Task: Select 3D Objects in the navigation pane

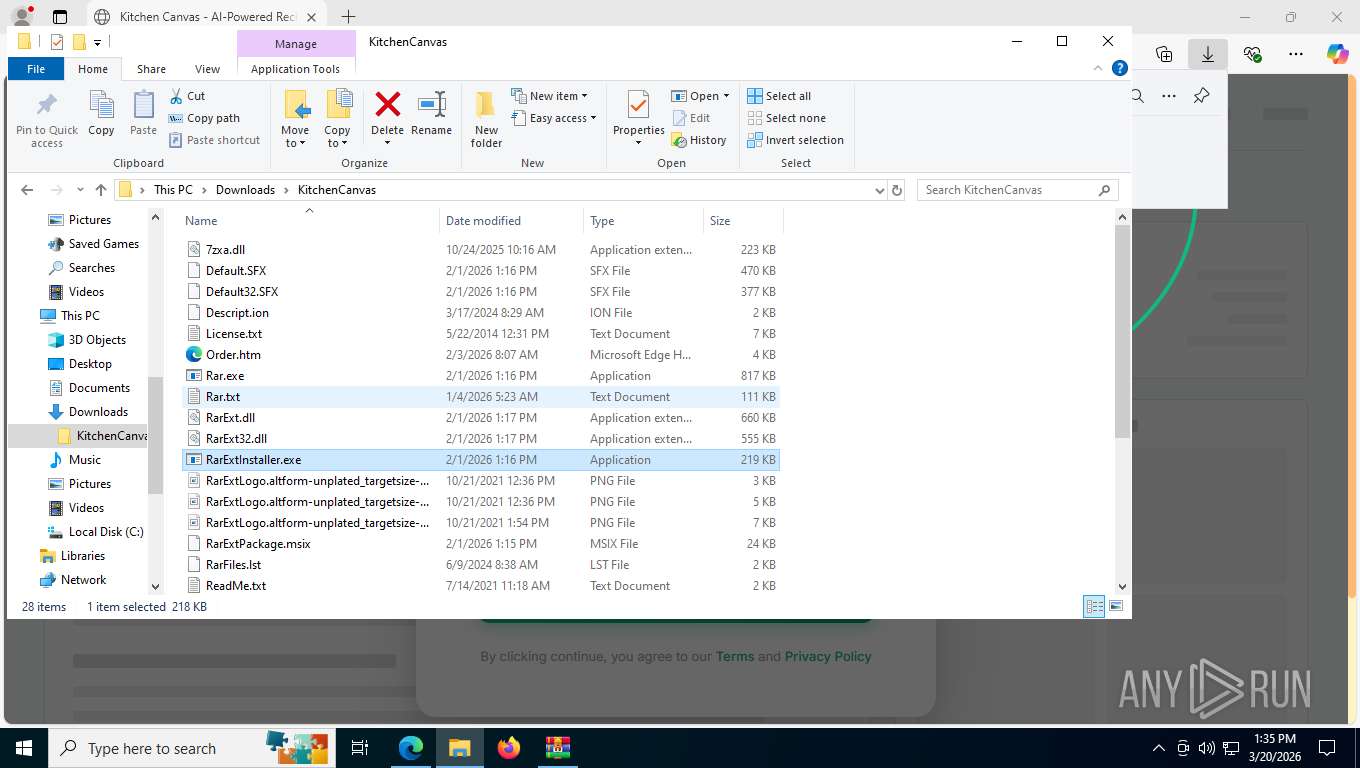Action: point(97,340)
